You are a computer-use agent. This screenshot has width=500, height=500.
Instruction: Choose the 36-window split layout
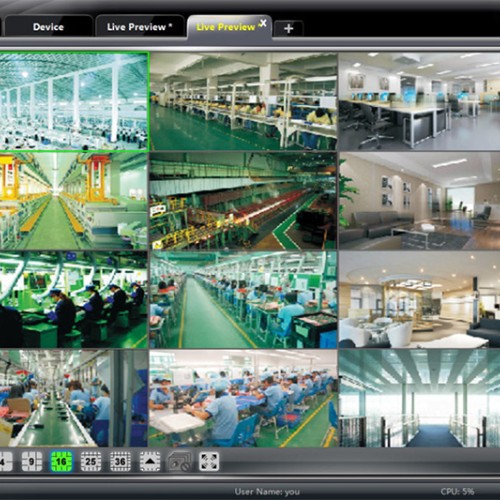click(120, 462)
